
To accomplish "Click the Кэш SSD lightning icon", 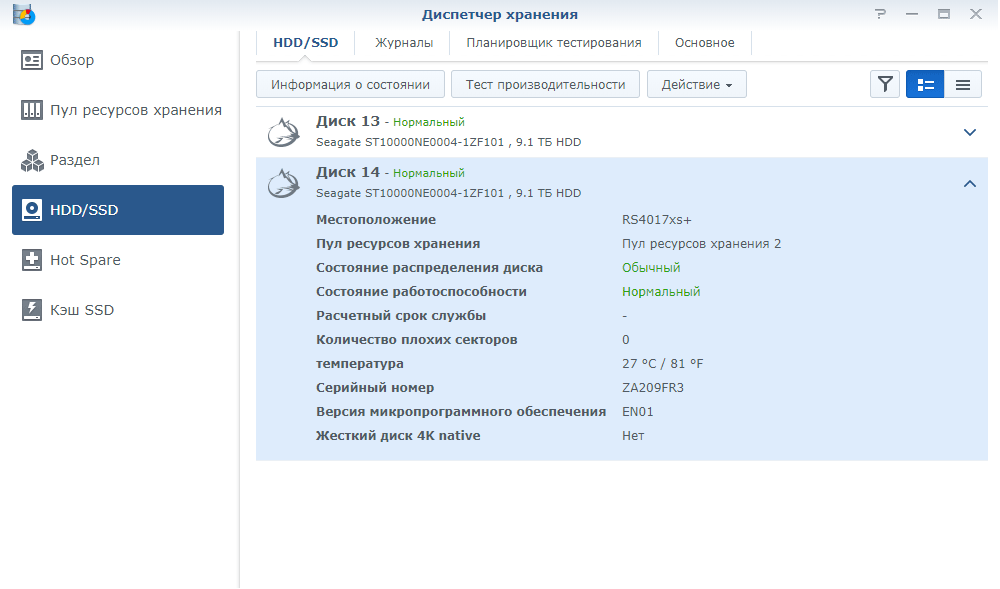I will click(32, 310).
